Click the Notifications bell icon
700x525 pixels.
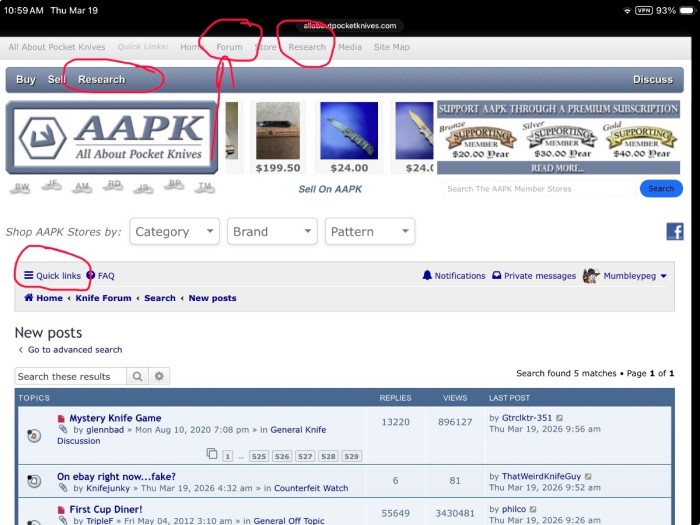click(x=427, y=275)
